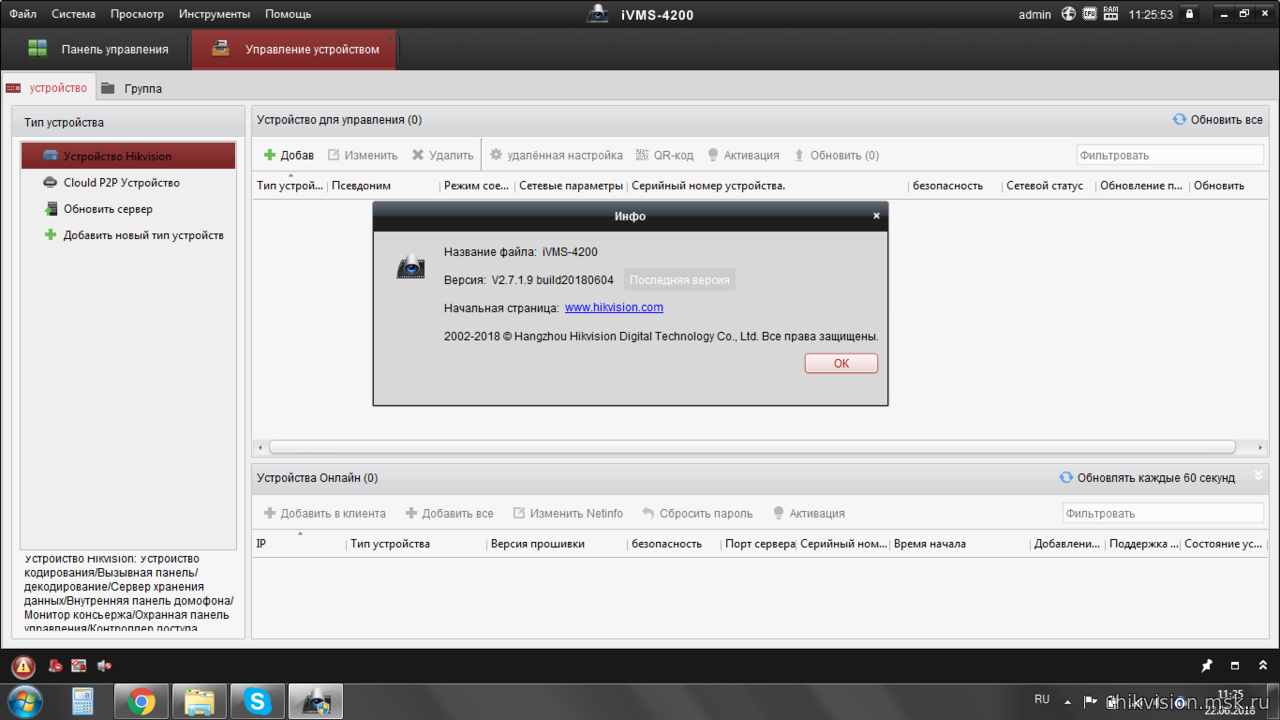Click Обновлять каждые 60 секунд button
The width and height of the screenshot is (1280, 720).
pos(1147,478)
